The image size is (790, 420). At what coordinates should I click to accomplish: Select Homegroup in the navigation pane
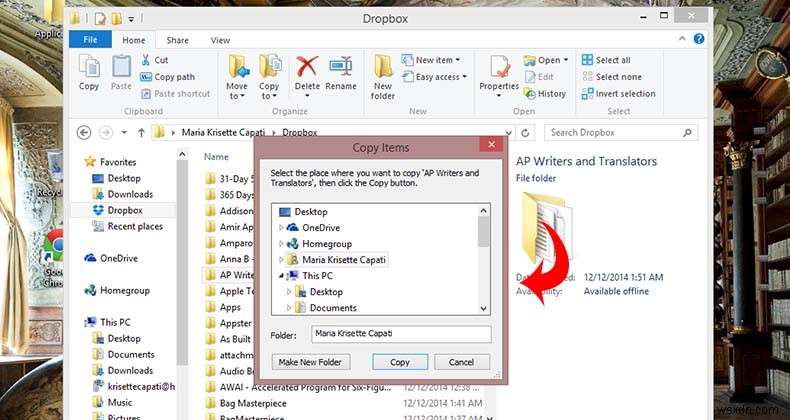point(117,291)
